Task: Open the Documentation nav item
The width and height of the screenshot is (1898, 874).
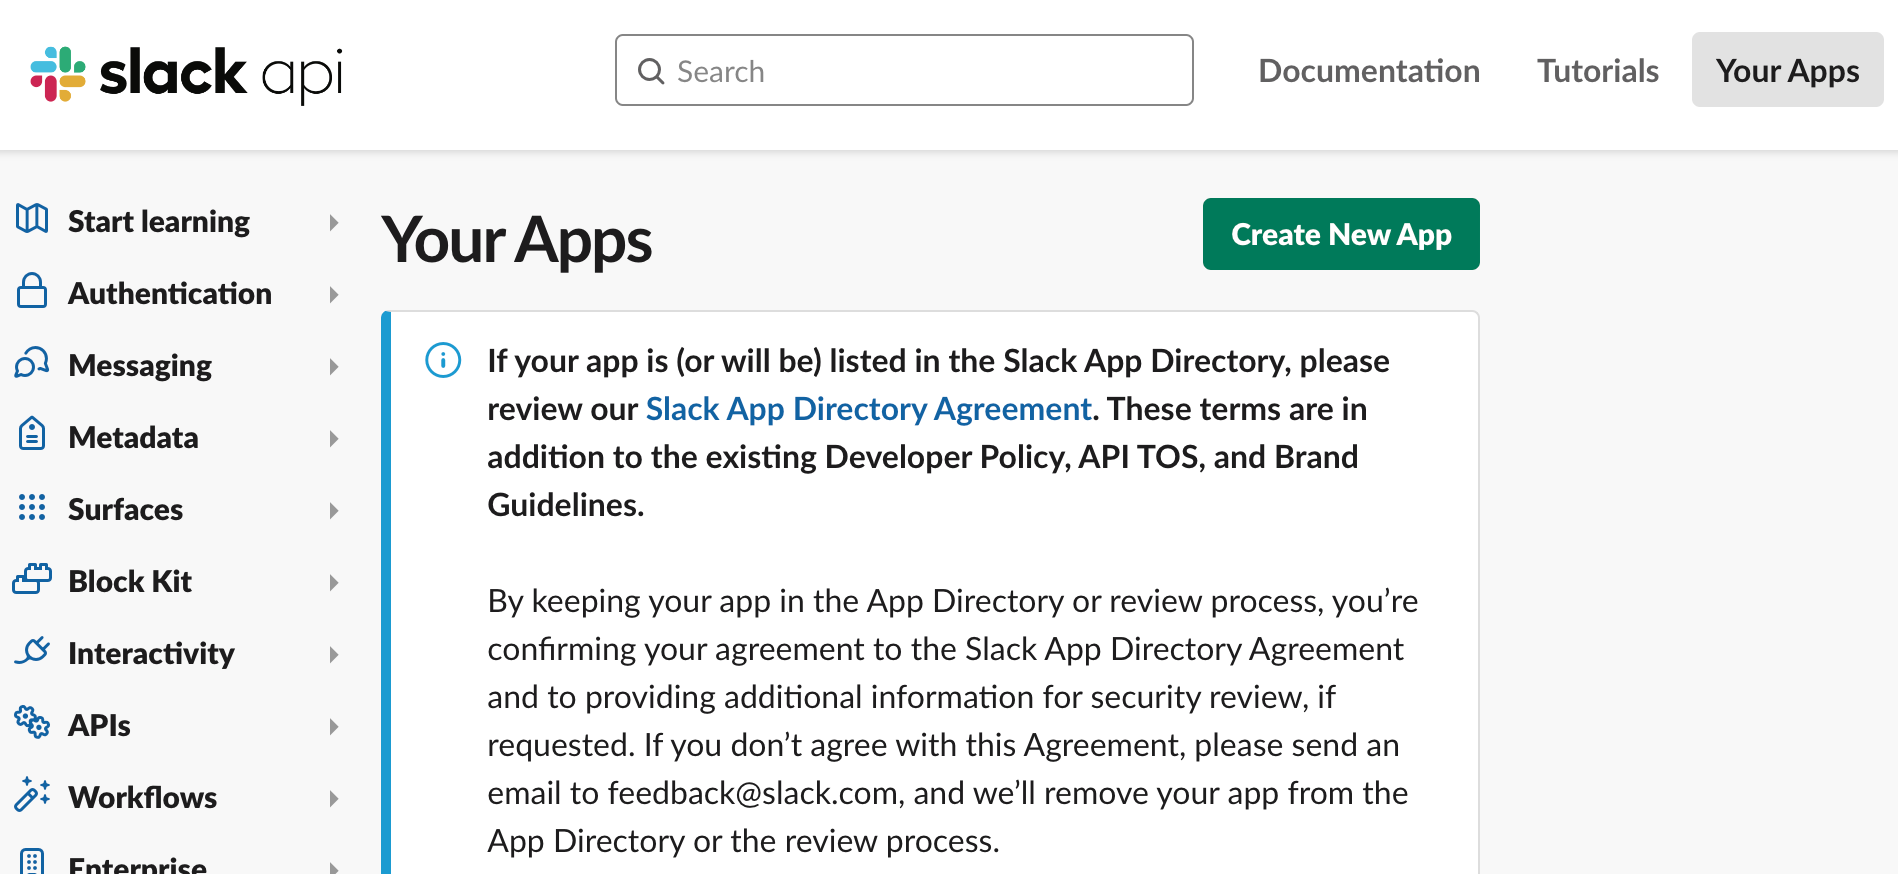Action: 1369,71
